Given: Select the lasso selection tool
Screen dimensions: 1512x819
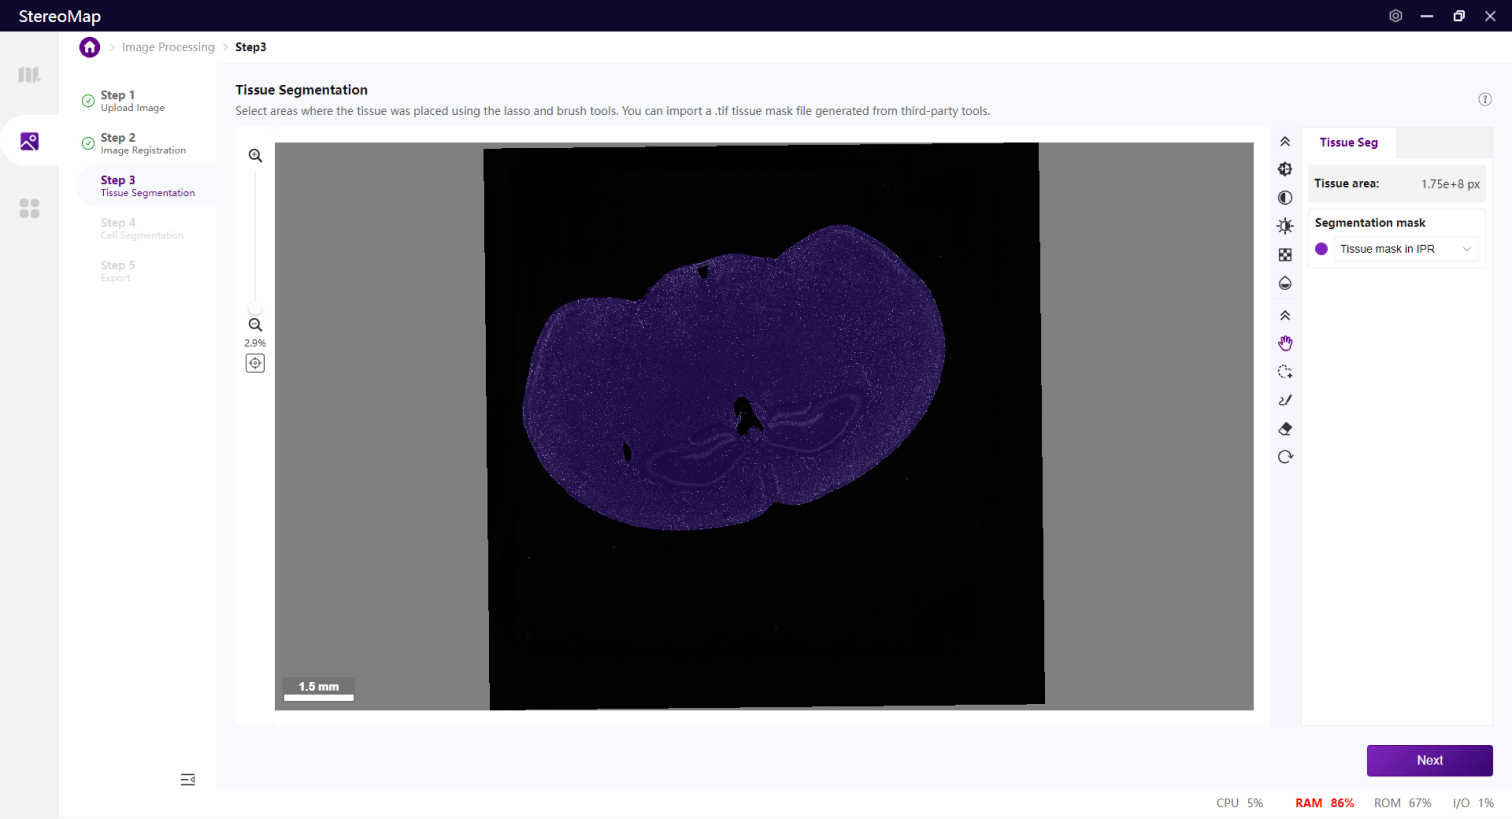Looking at the screenshot, I should [1285, 372].
